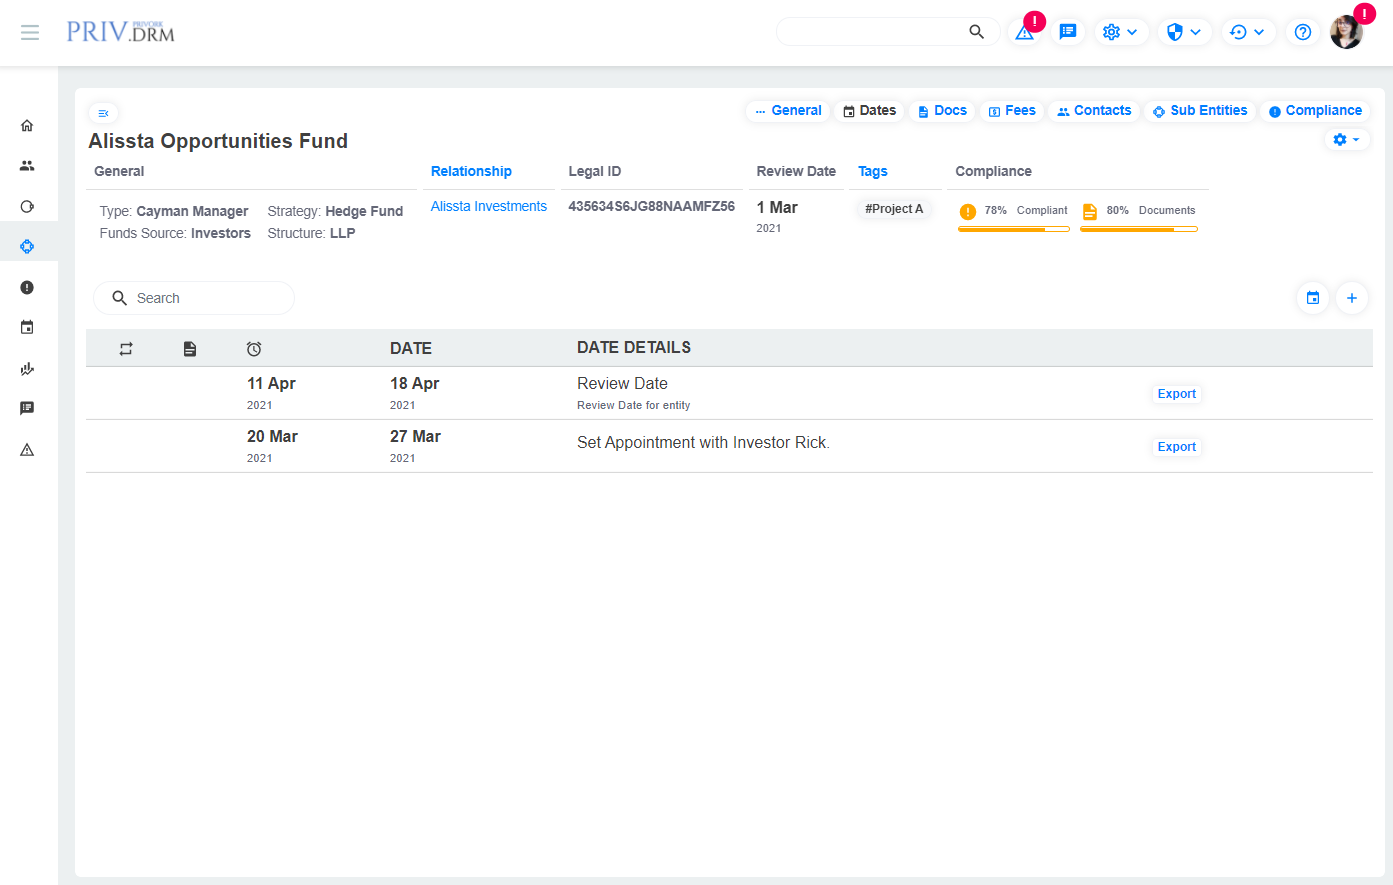Switch to the Sub Entities tab
This screenshot has height=885, width=1393.
click(x=1200, y=111)
